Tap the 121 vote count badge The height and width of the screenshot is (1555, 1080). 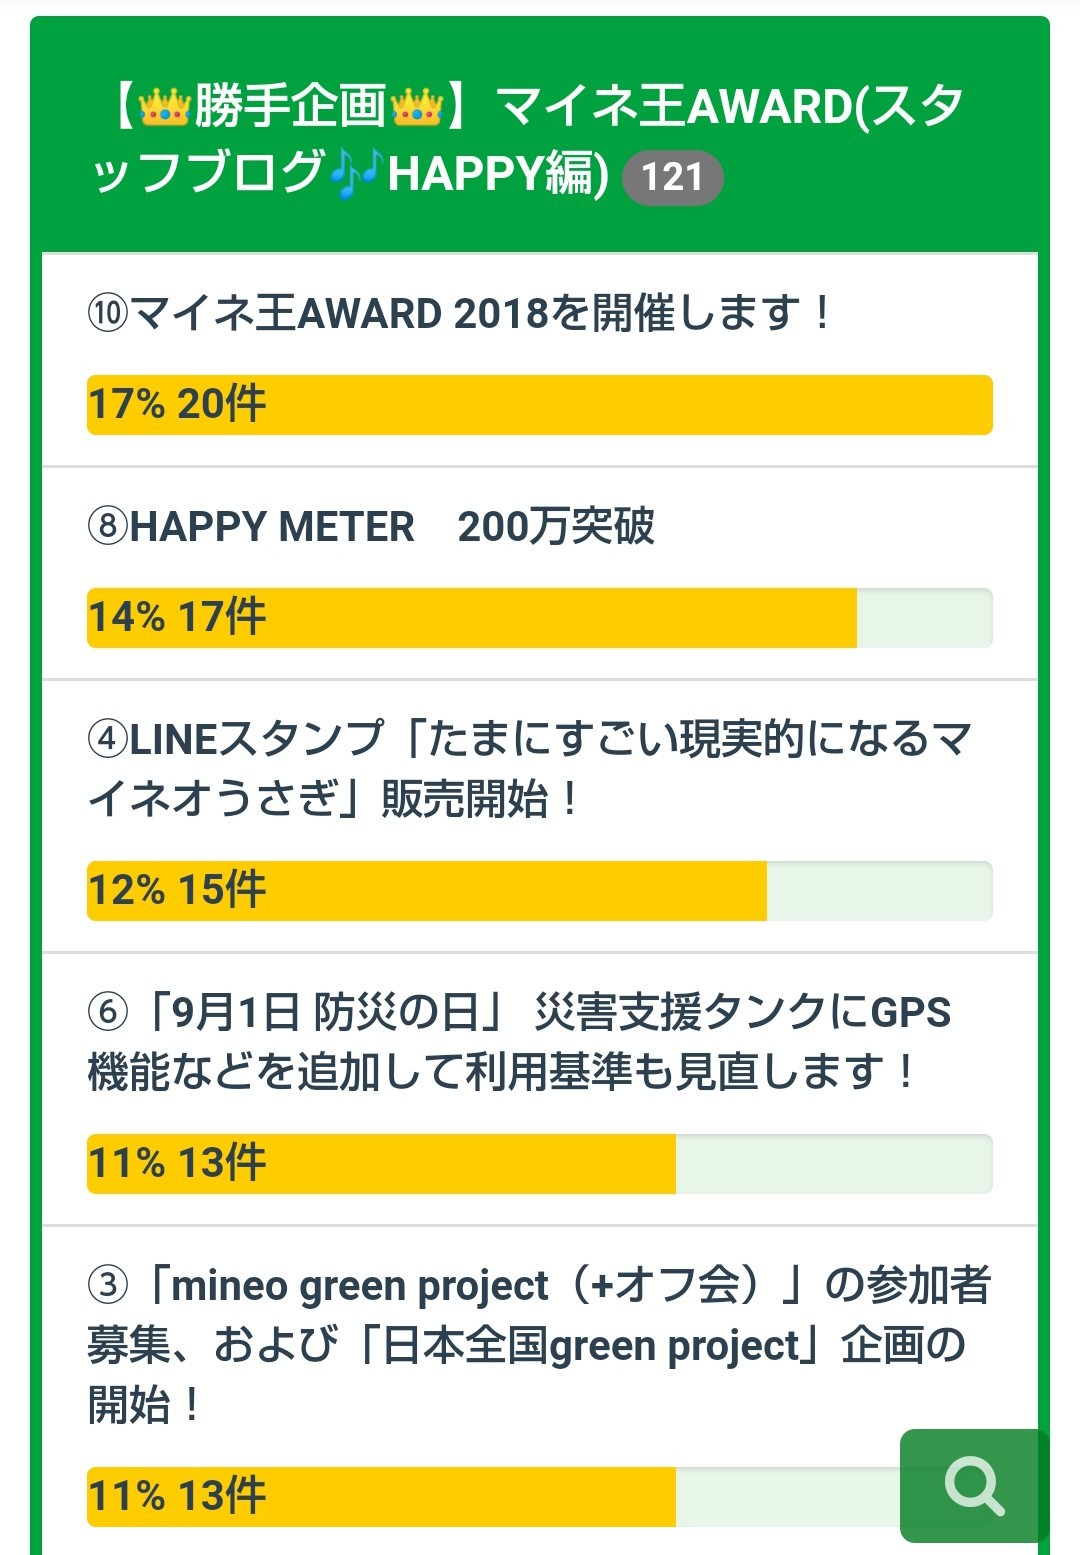click(672, 177)
